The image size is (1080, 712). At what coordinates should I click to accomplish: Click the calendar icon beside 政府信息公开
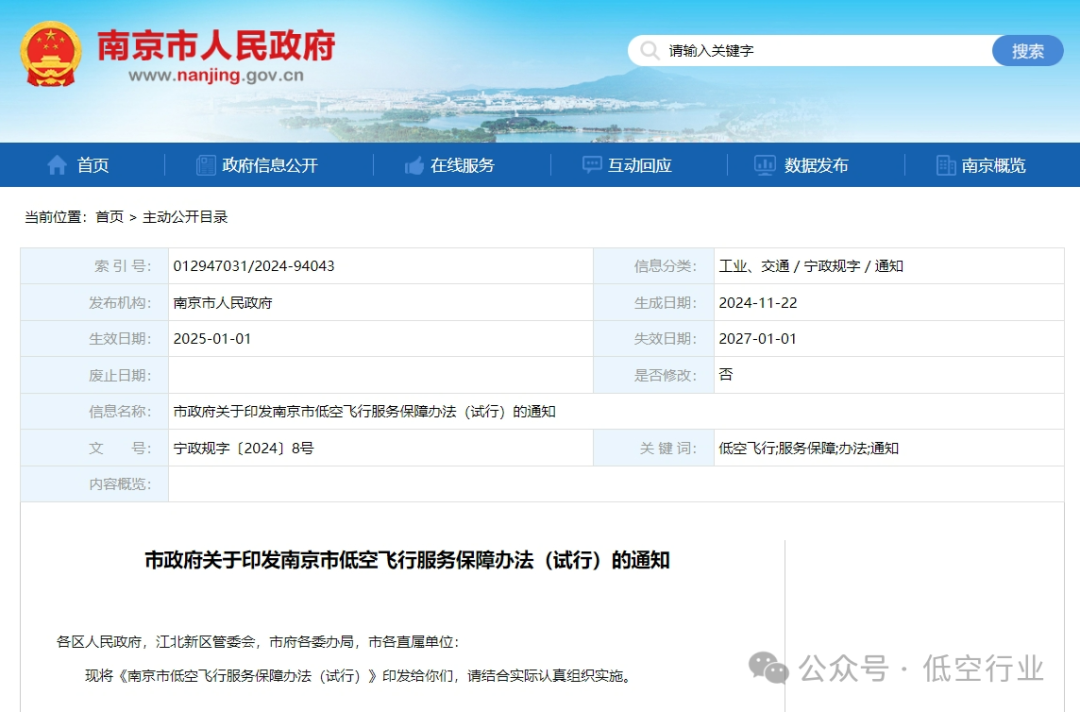click(x=205, y=165)
